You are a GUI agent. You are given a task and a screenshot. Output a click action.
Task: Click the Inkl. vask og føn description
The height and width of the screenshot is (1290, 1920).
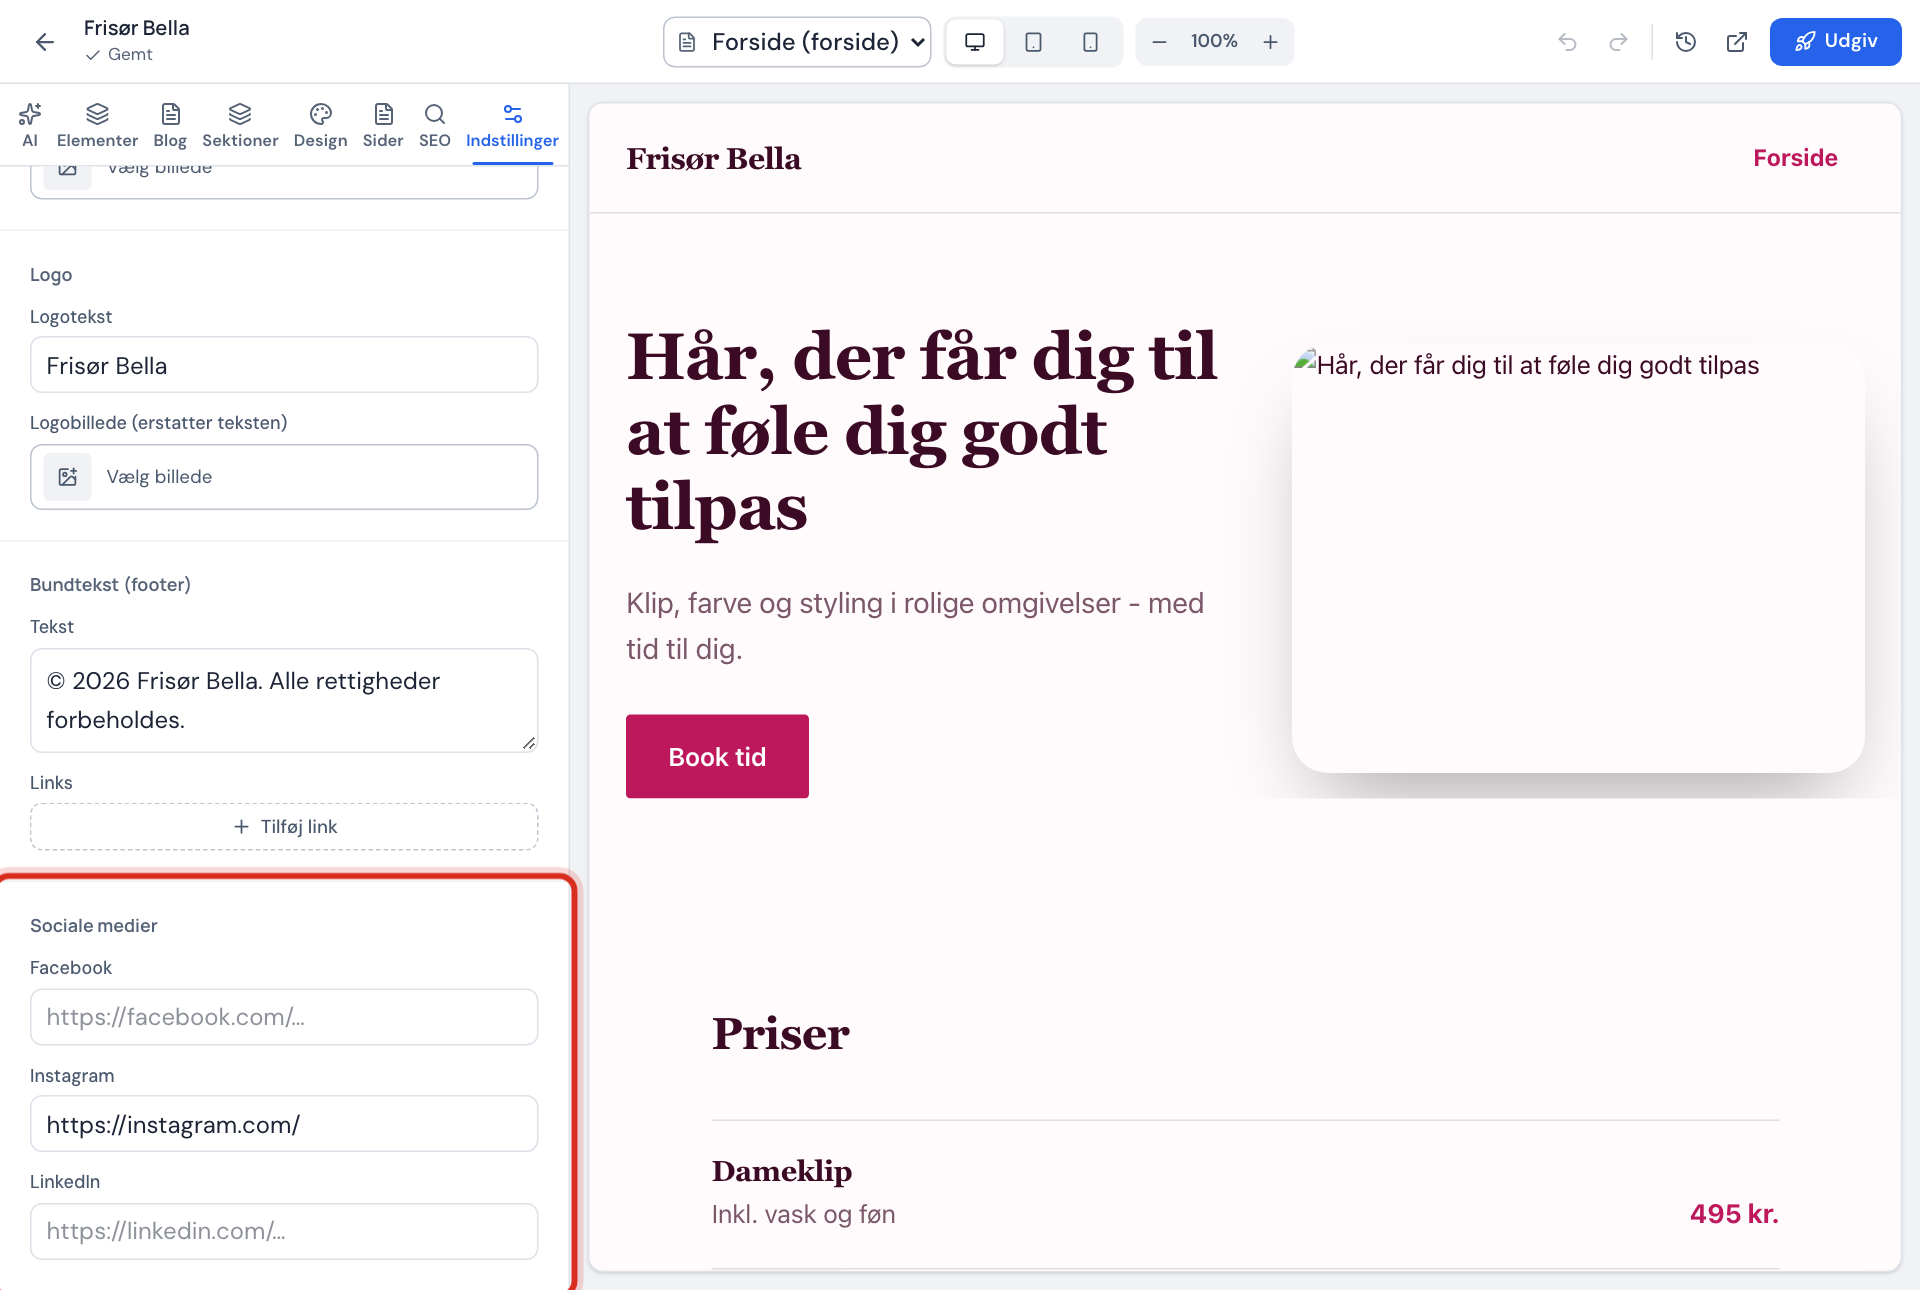tap(803, 1214)
